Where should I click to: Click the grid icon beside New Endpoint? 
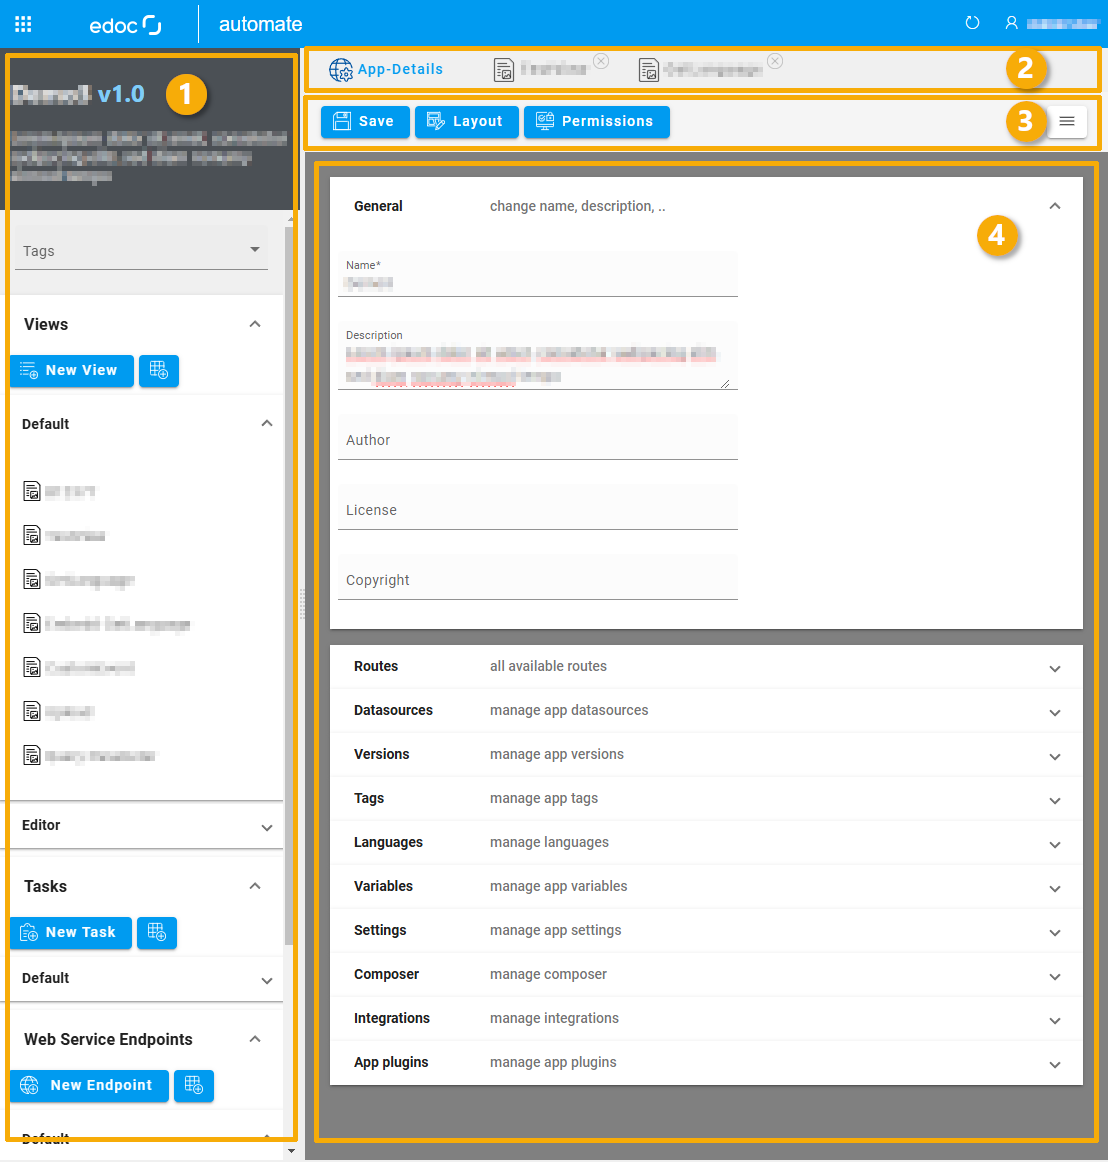point(193,1085)
